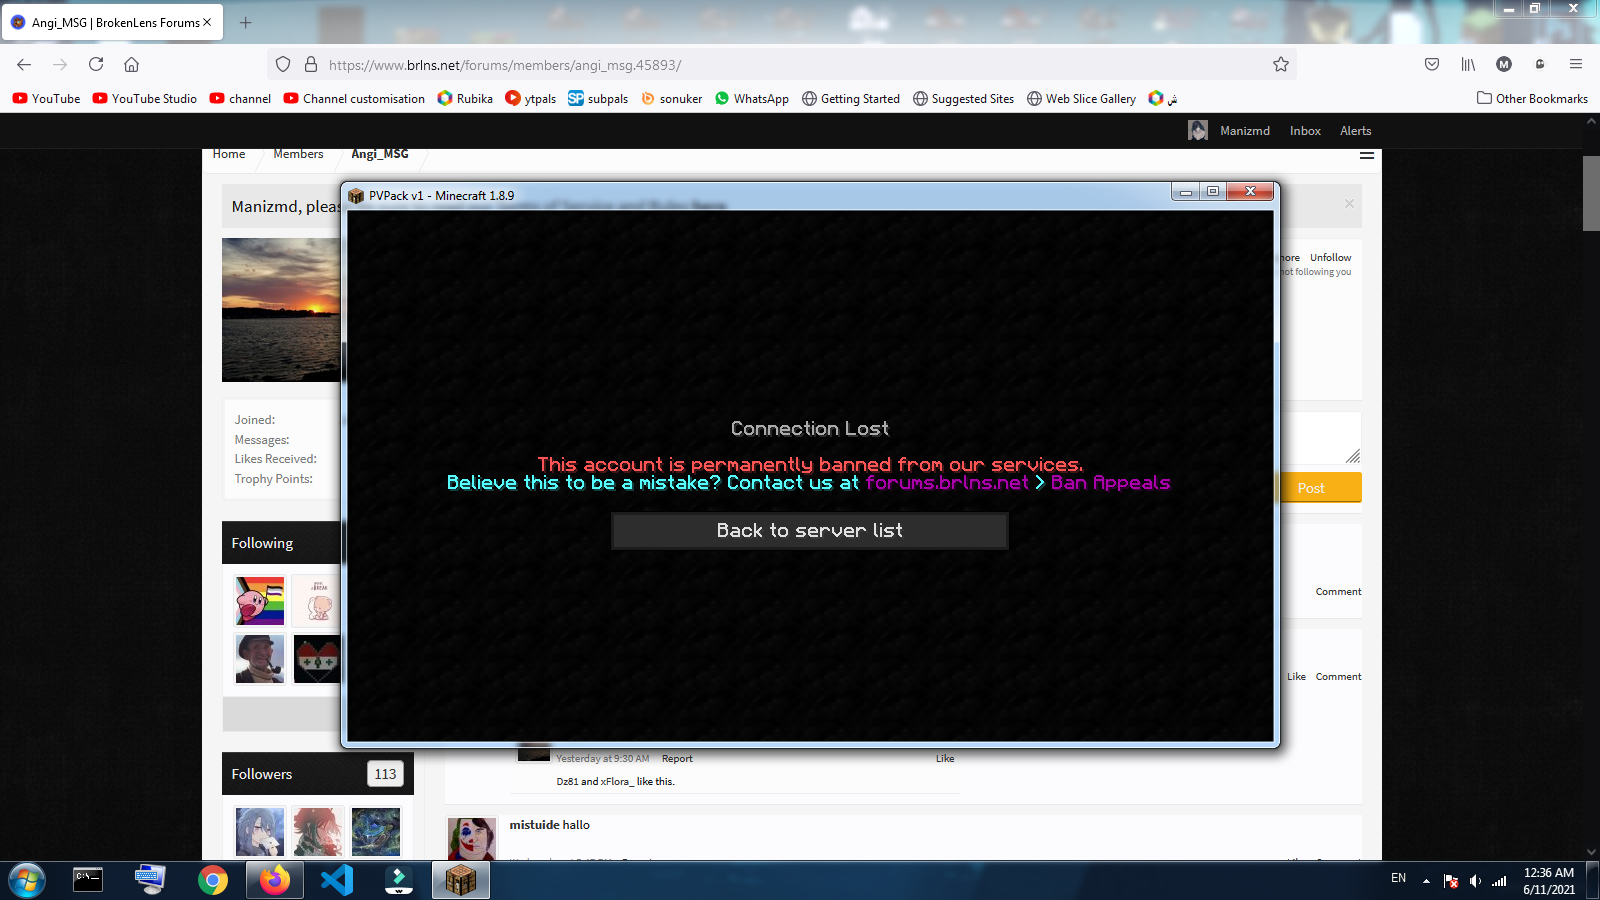Screen dimensions: 1600x900
Task: Report the post from yesterday
Action: coord(677,759)
